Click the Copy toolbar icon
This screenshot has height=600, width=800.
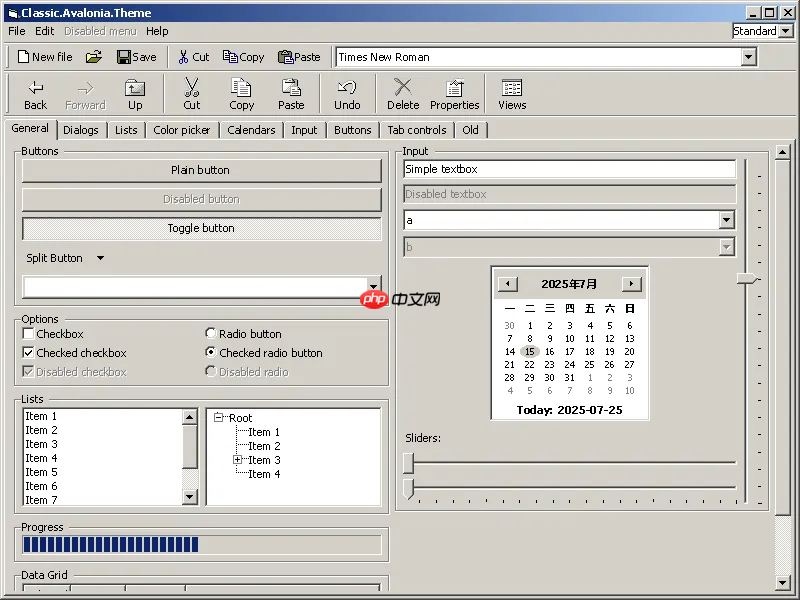tap(243, 56)
